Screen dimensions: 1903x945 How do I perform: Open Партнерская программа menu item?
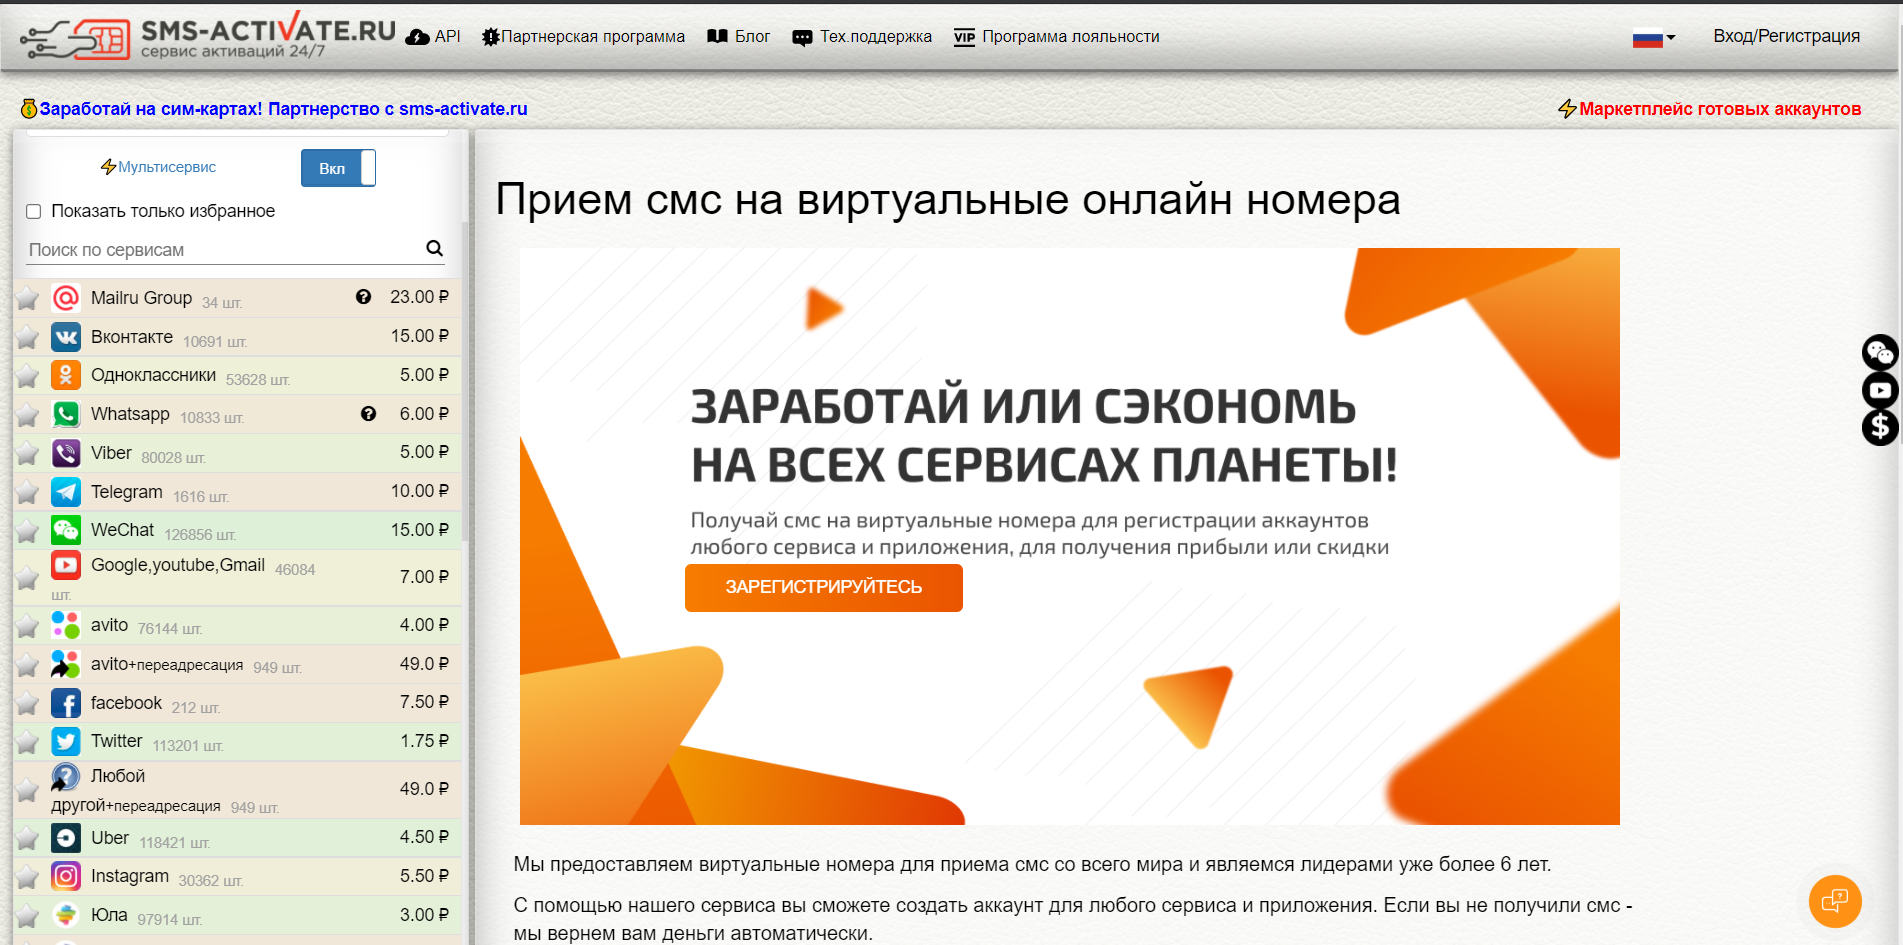[x=583, y=37]
